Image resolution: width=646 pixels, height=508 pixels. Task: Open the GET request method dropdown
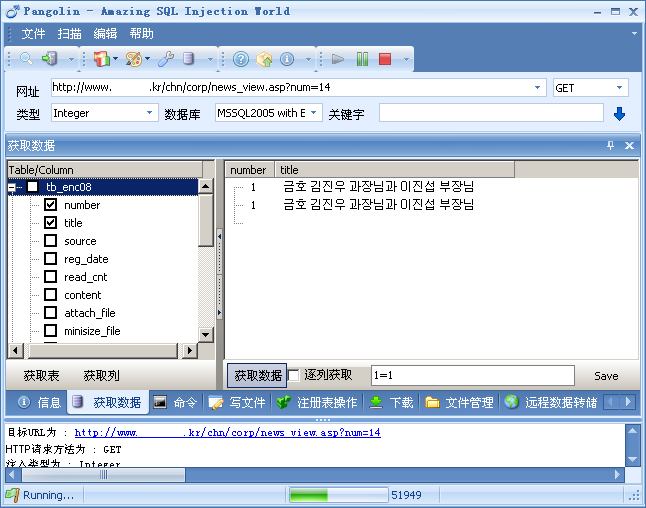619,87
